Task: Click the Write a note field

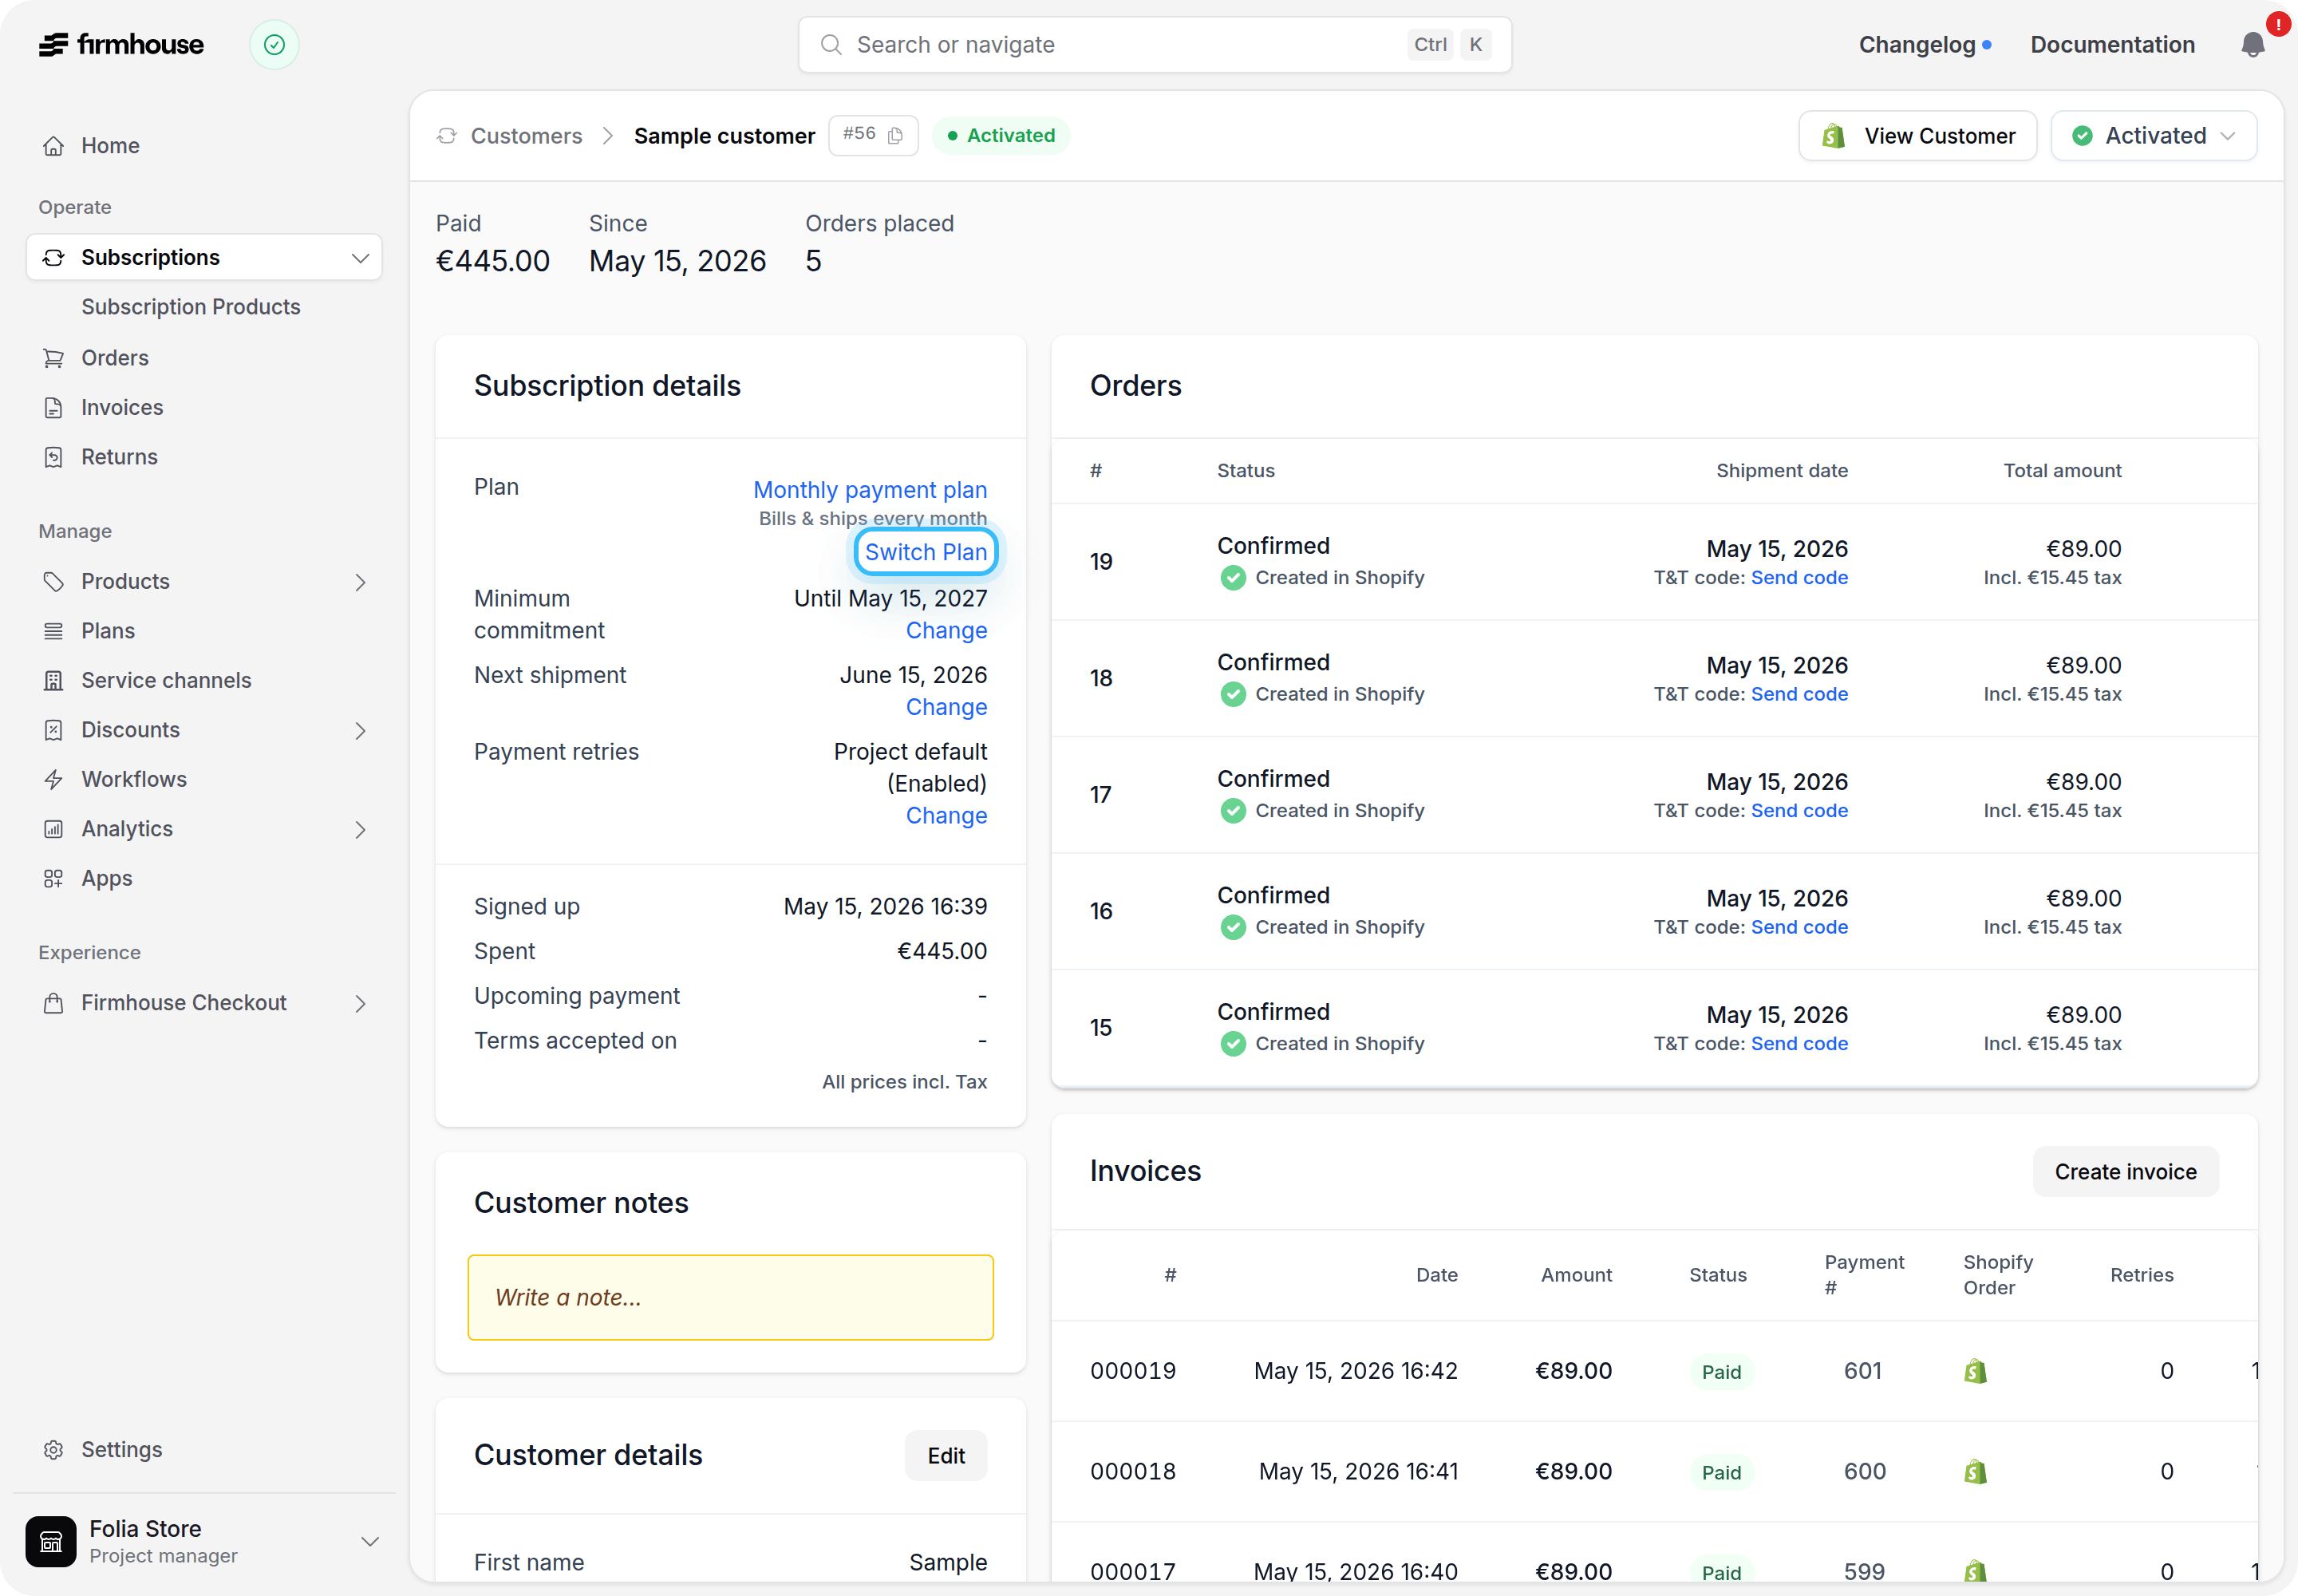Action: click(730, 1297)
